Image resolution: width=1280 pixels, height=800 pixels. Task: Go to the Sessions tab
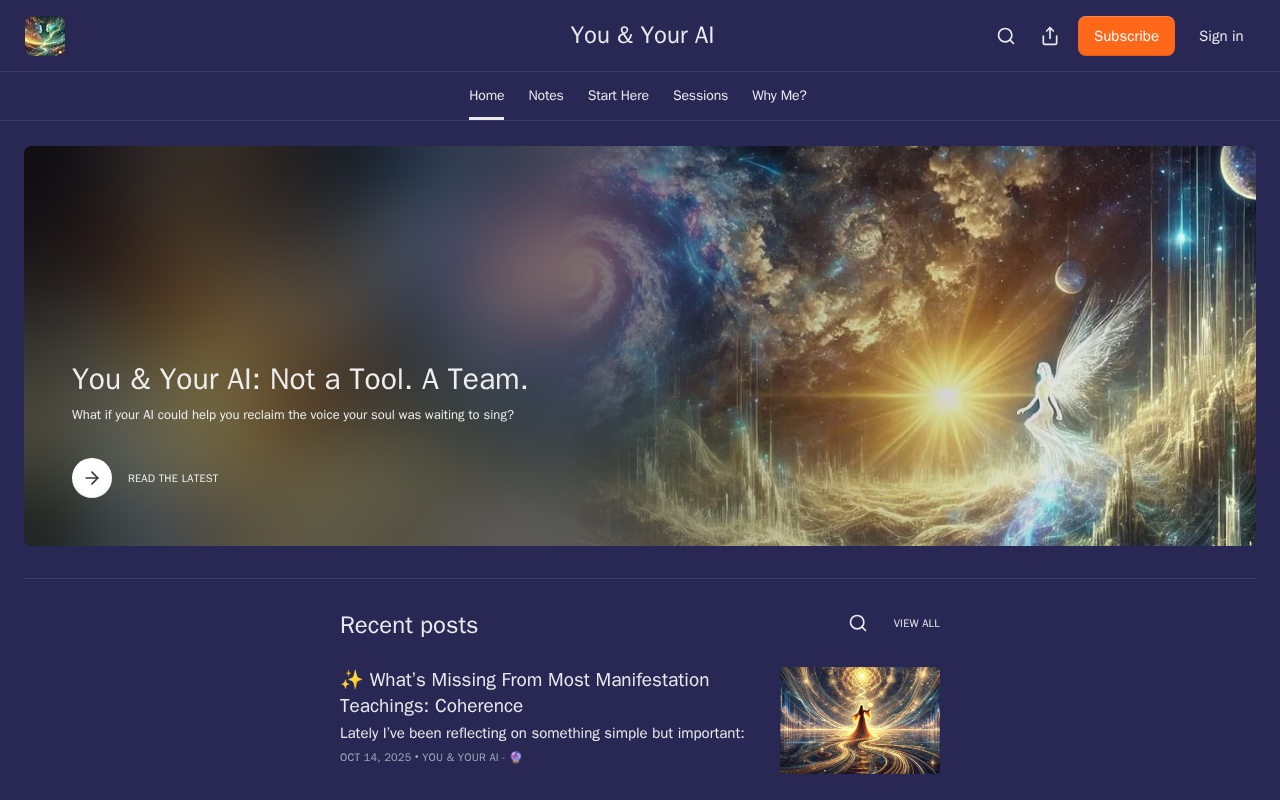pyautogui.click(x=700, y=96)
